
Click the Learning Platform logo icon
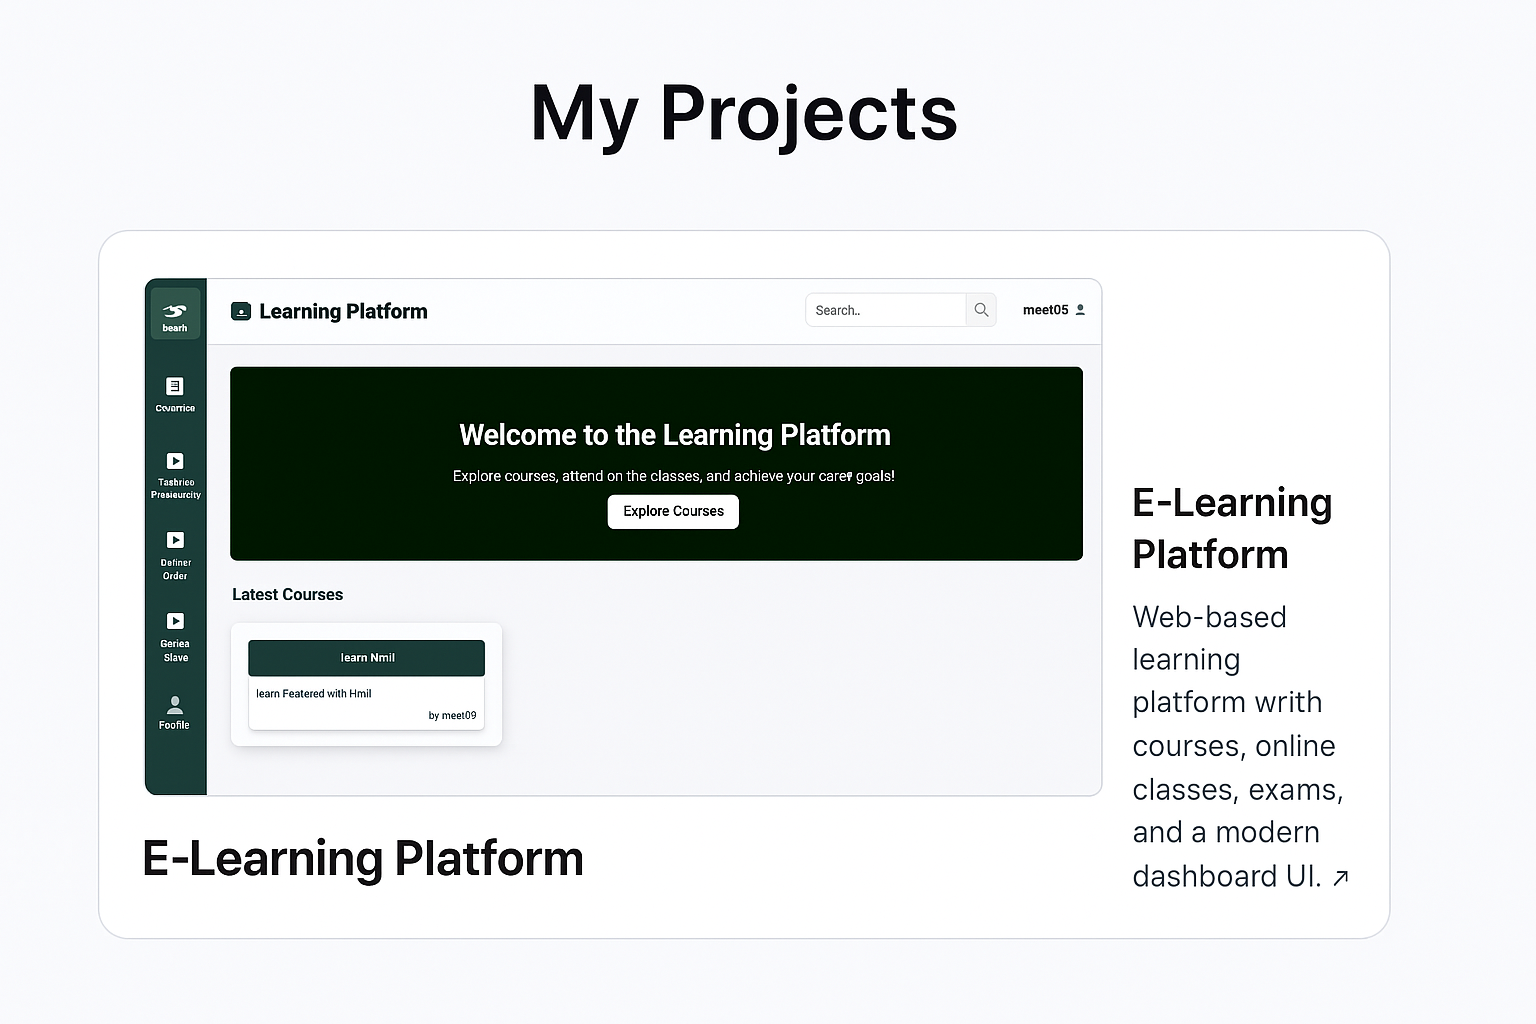[241, 311]
